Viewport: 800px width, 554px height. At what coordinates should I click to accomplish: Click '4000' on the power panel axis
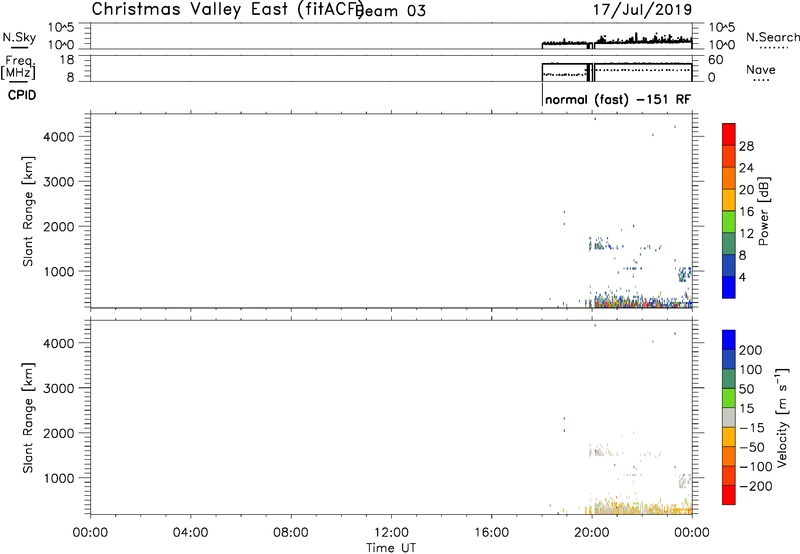(x=58, y=137)
